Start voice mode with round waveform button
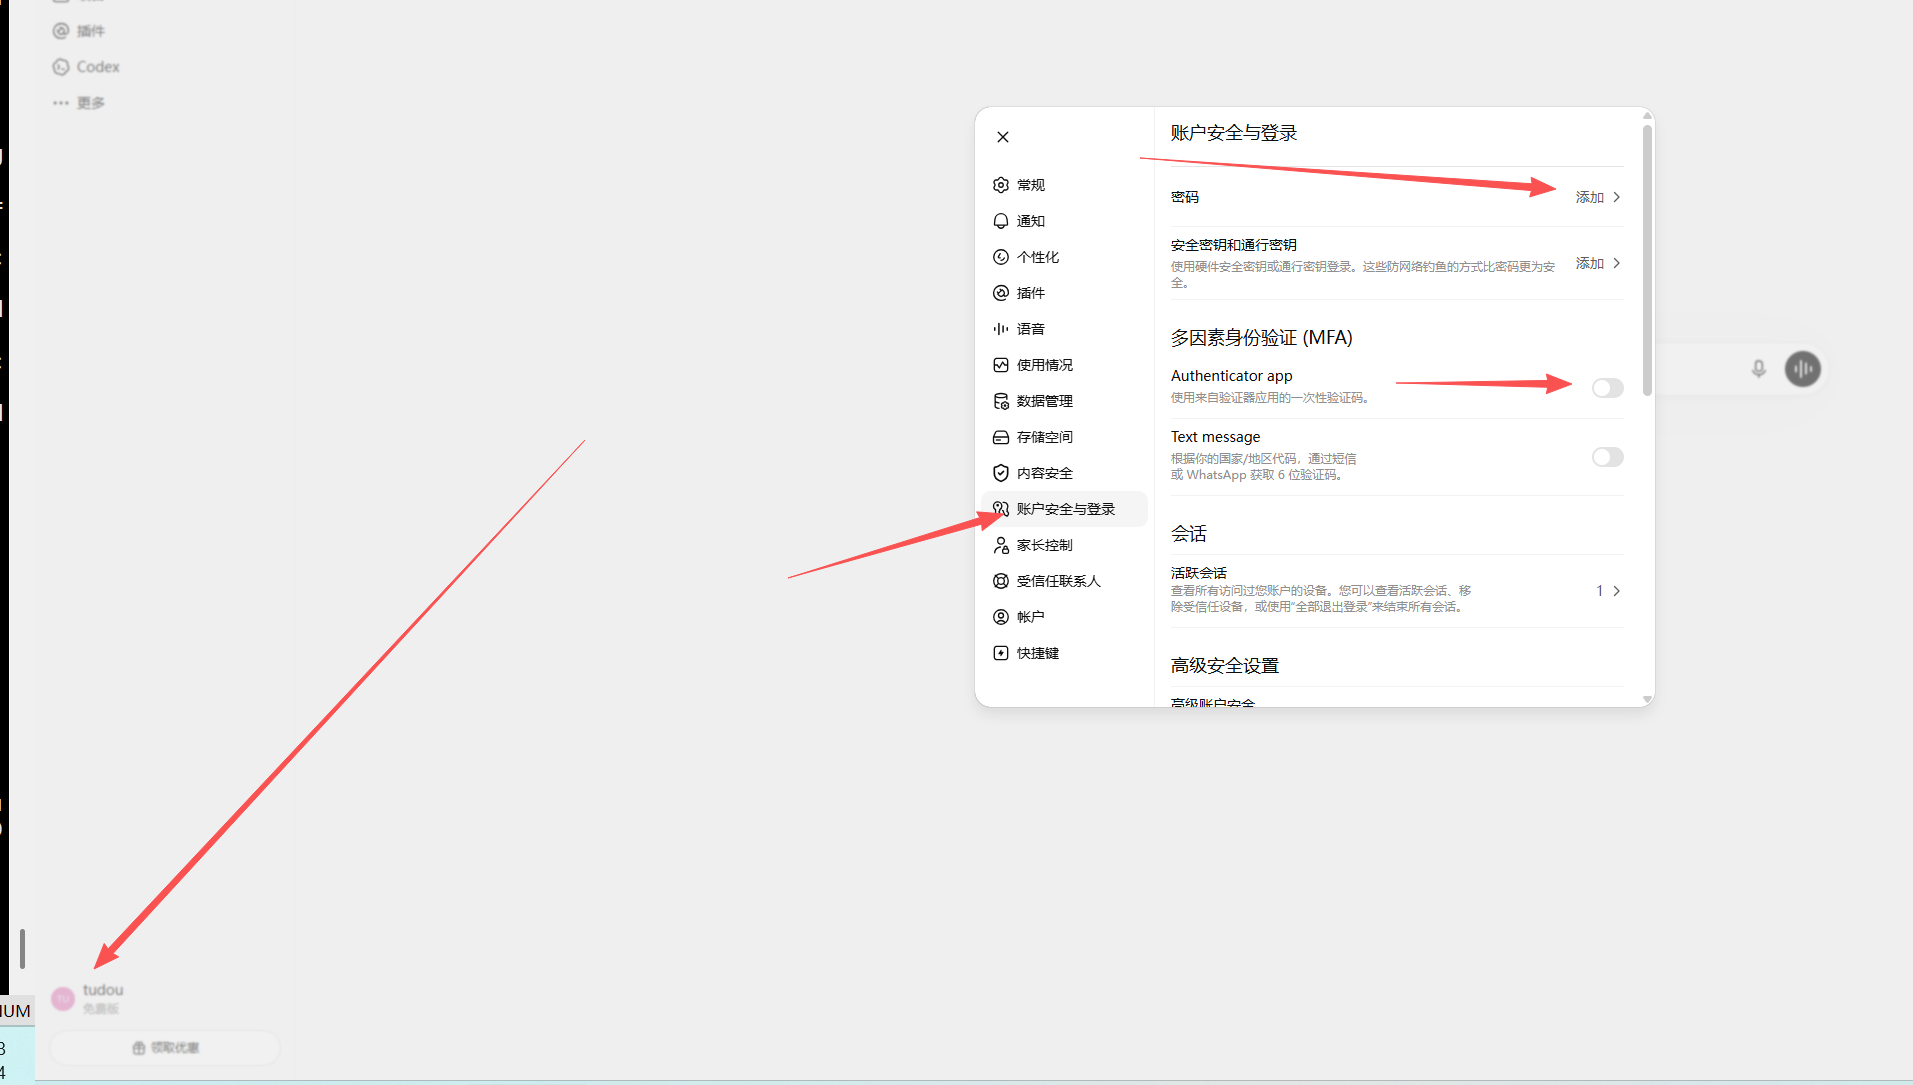The image size is (1913, 1085). coord(1803,369)
